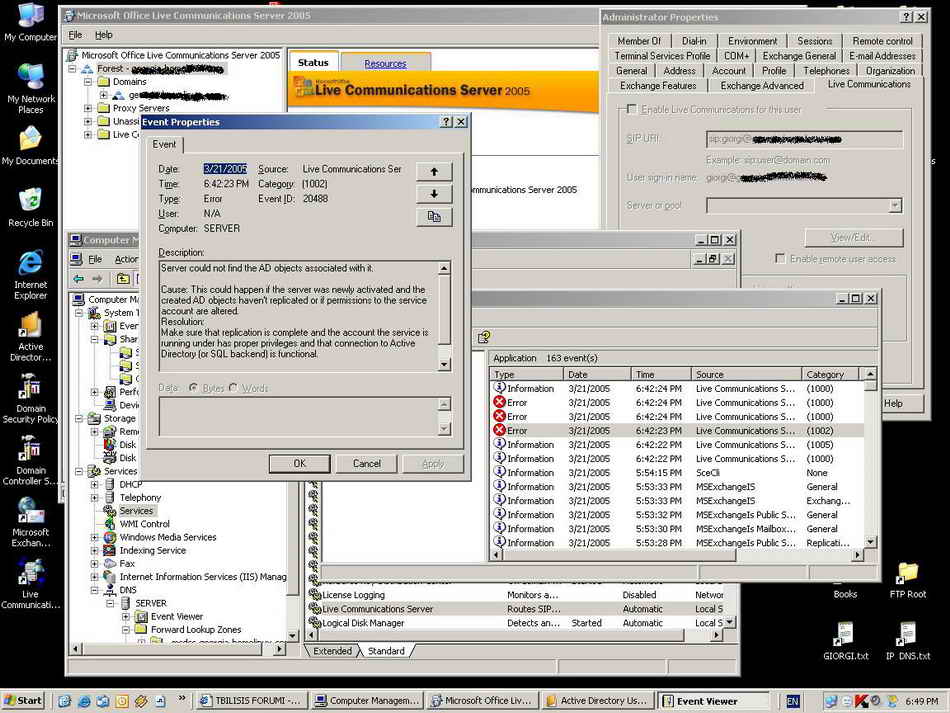Launch Internet Explorer desktop icon
Image resolution: width=950 pixels, height=713 pixels.
coord(30,274)
